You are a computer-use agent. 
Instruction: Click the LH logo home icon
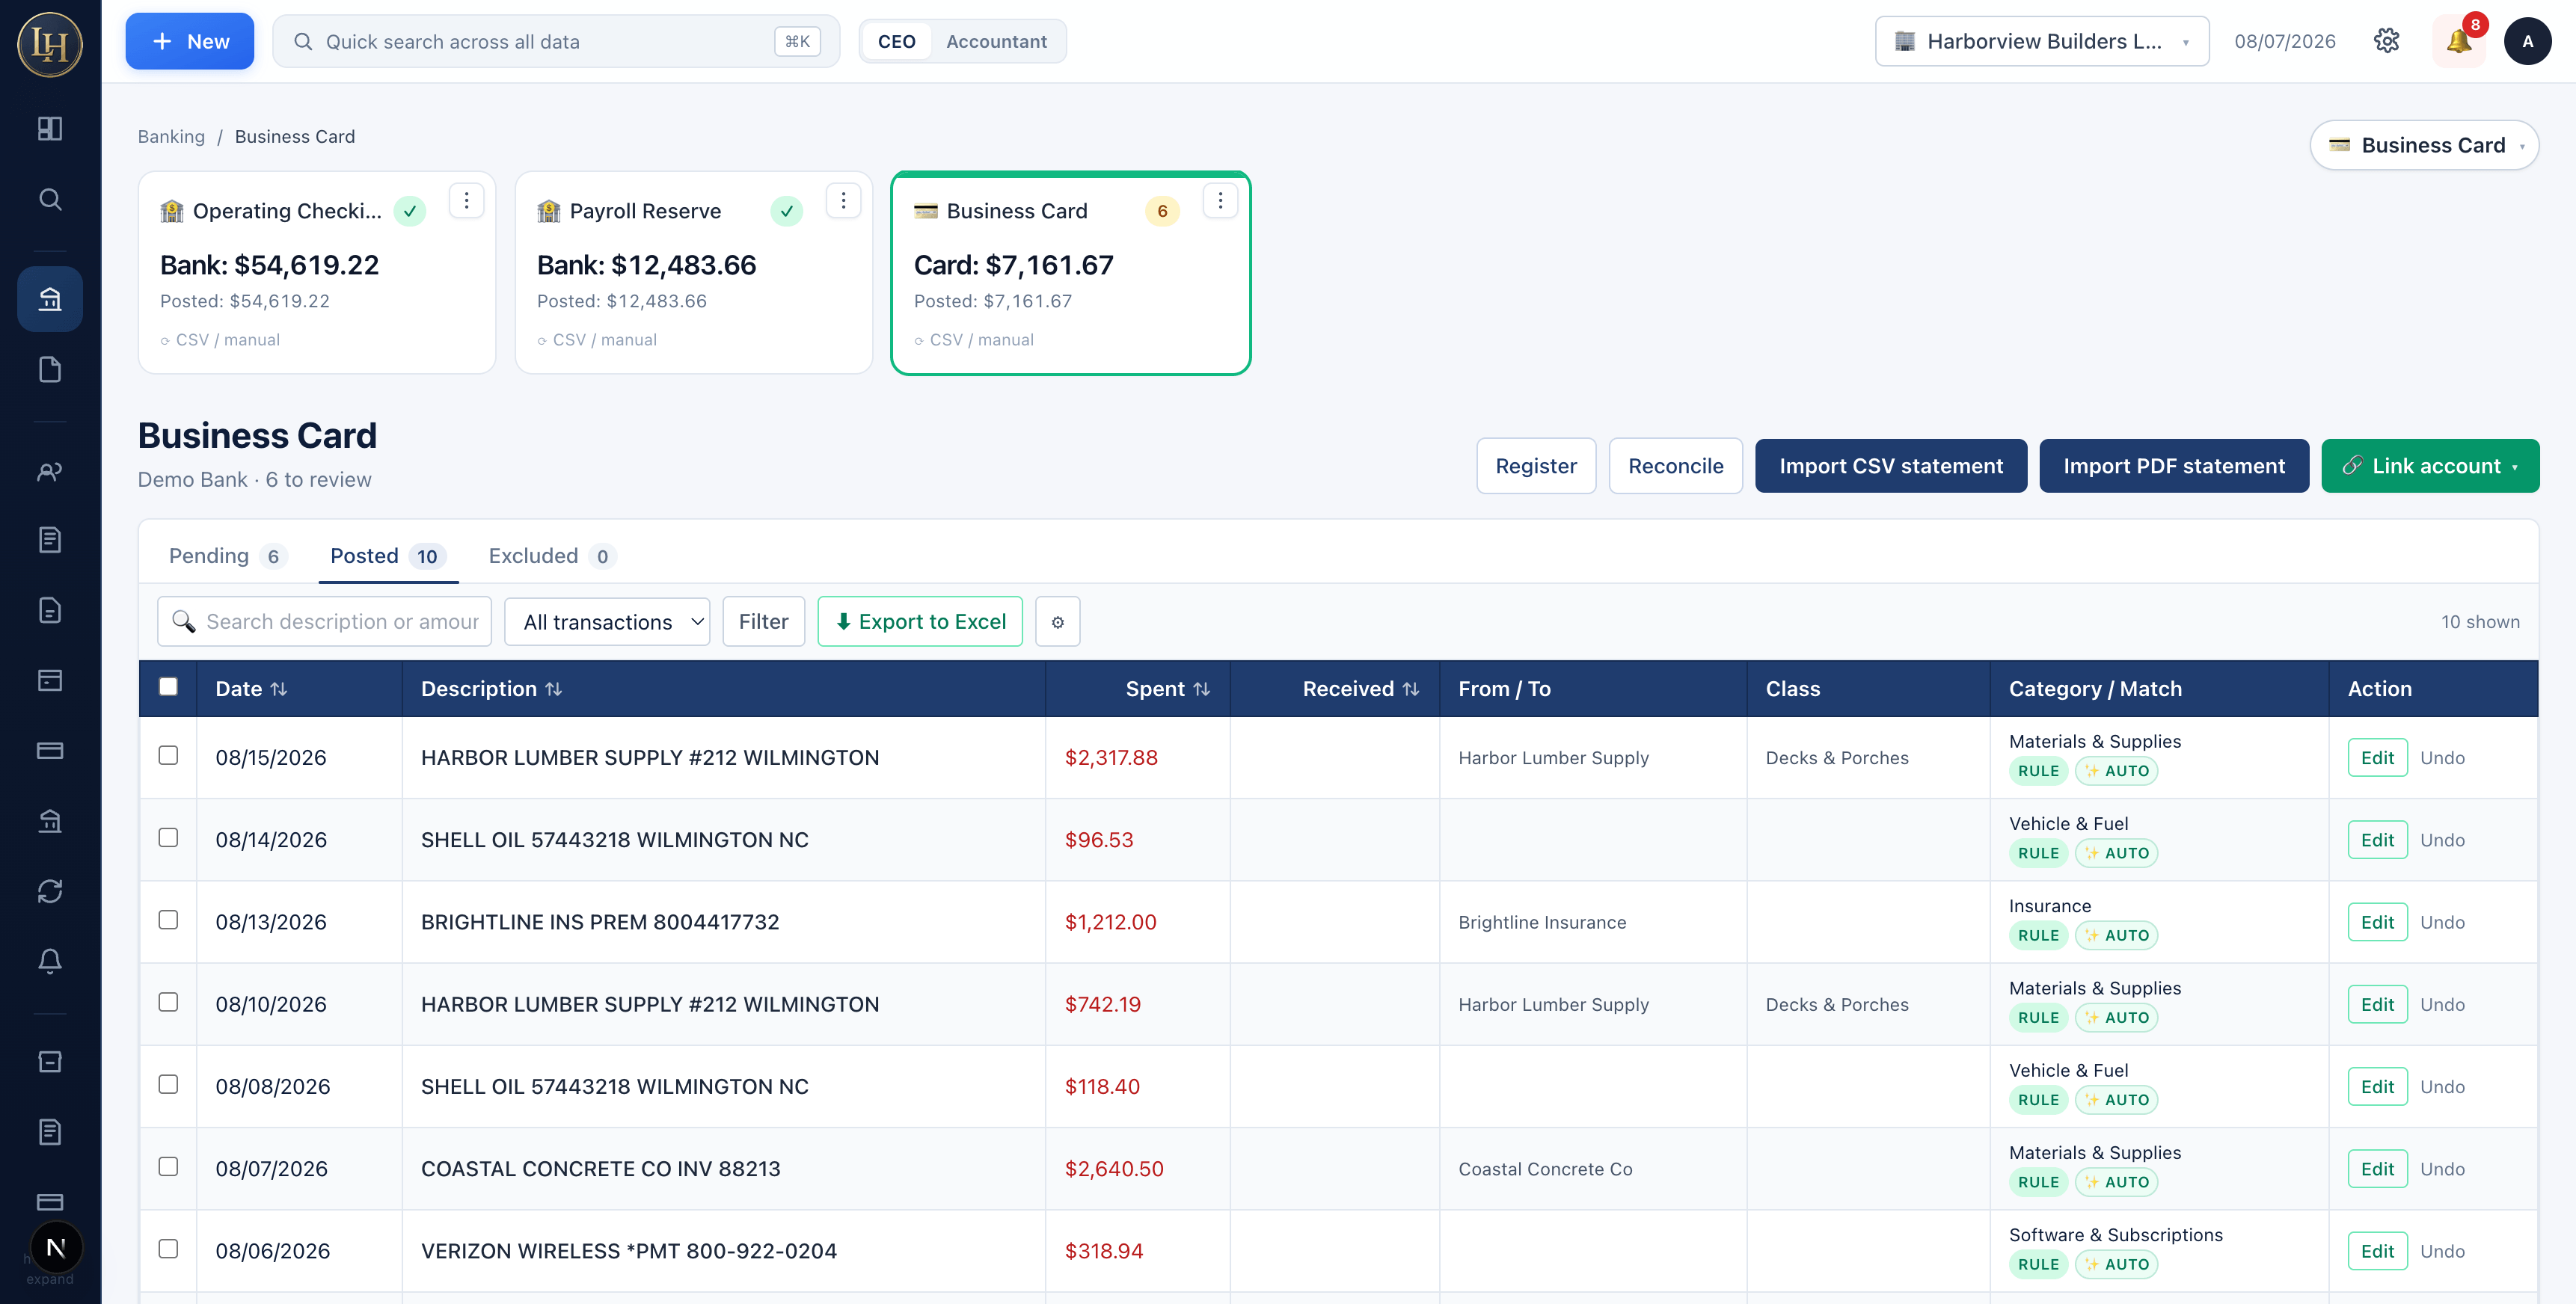click(x=50, y=44)
